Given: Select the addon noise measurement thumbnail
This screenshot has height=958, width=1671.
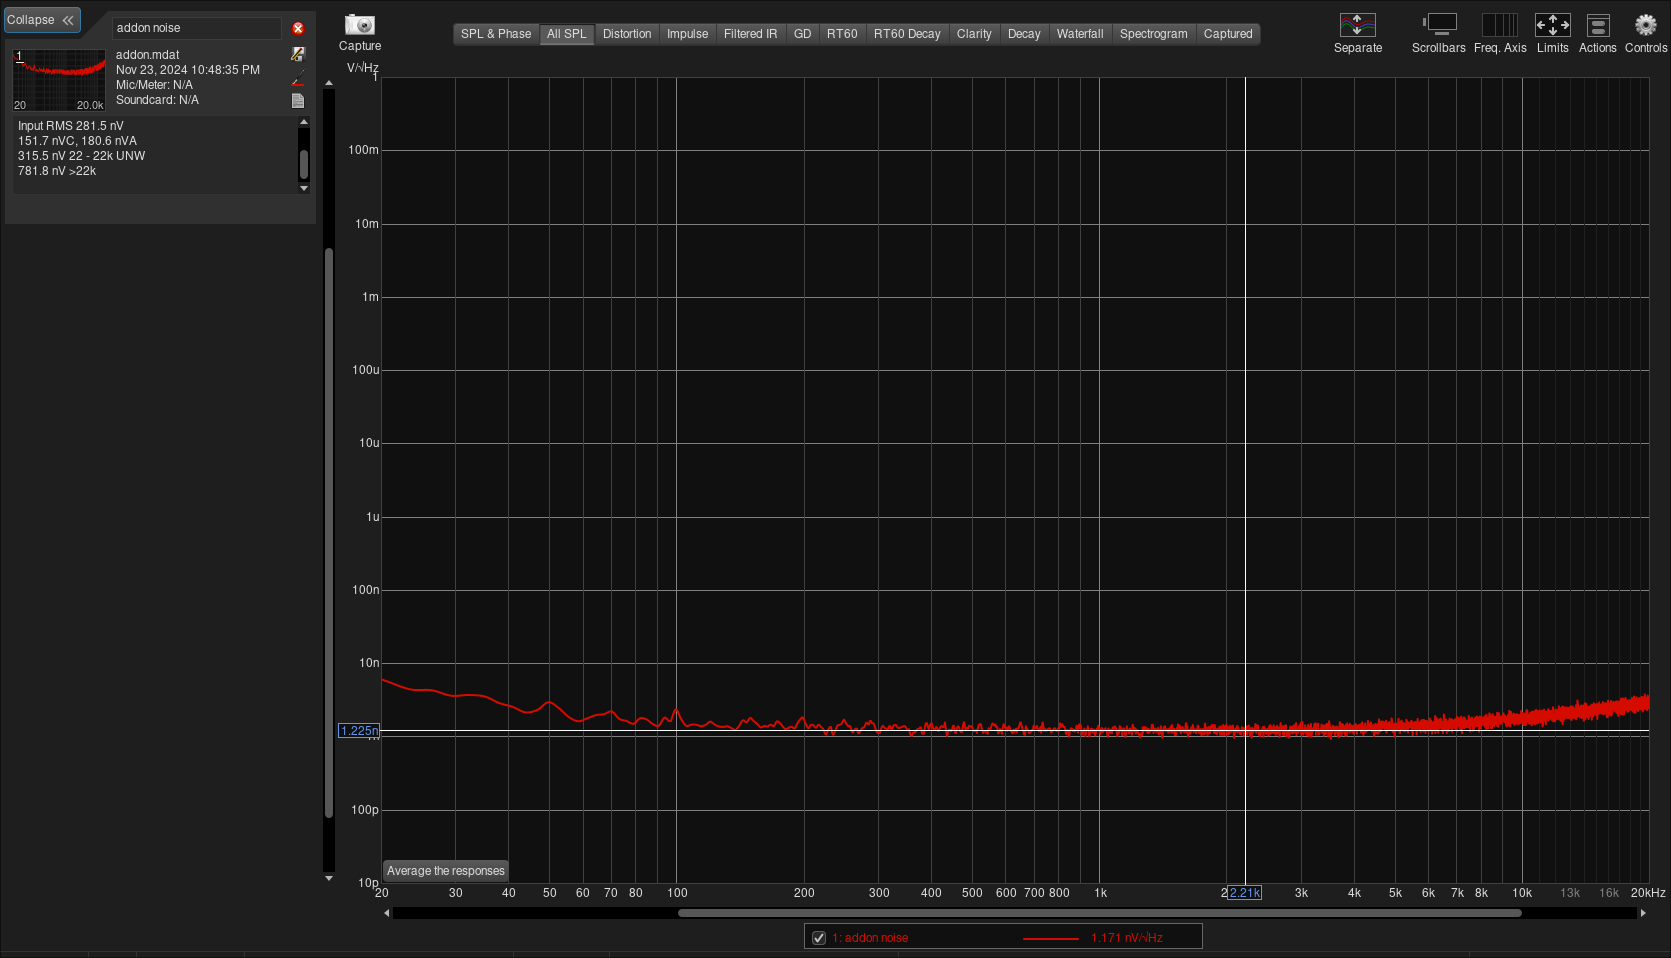Looking at the screenshot, I should tap(59, 80).
